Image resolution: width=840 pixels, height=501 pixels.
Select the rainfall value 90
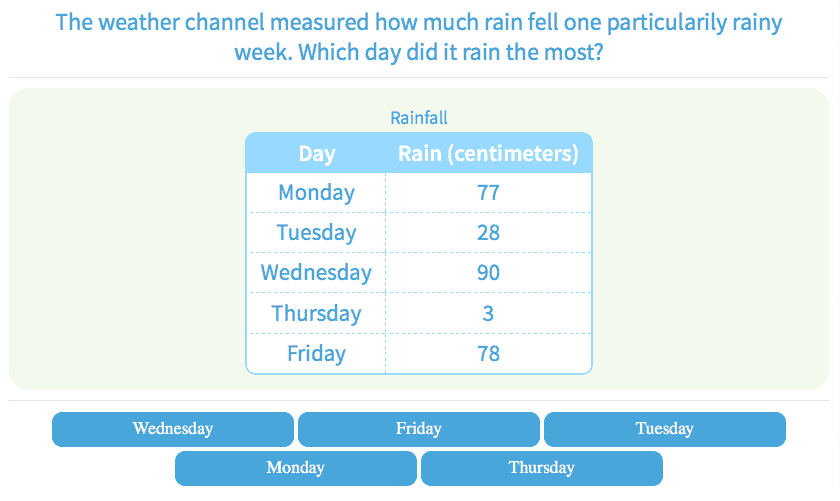488,273
